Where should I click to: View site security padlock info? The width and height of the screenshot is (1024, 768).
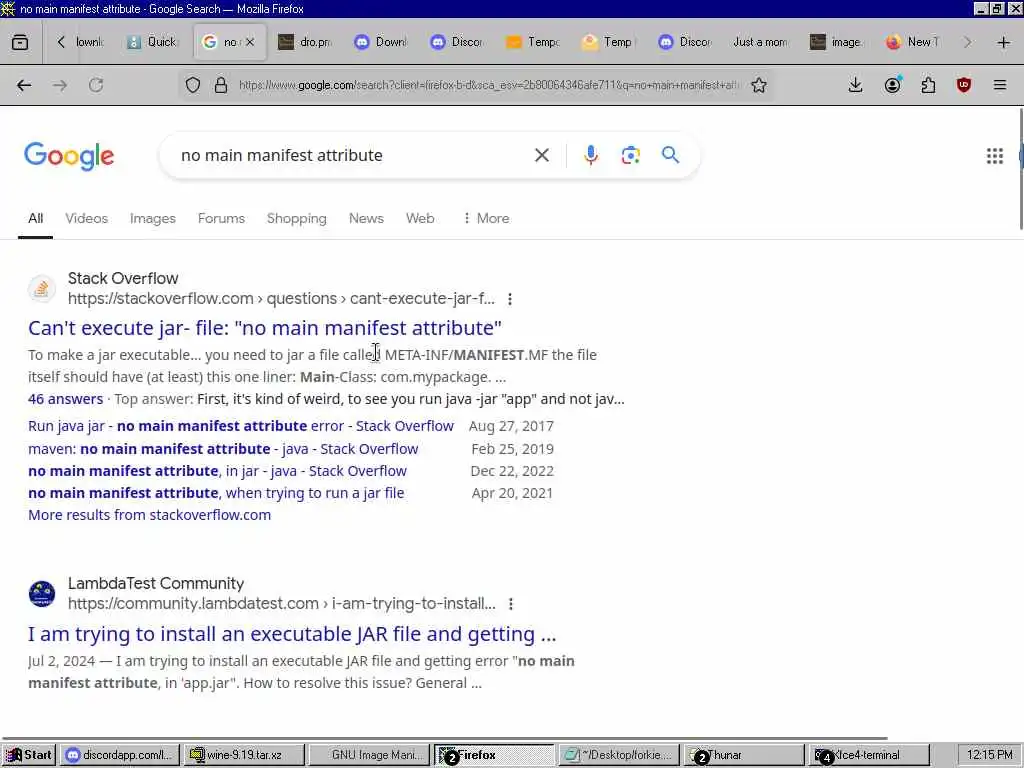[x=221, y=85]
